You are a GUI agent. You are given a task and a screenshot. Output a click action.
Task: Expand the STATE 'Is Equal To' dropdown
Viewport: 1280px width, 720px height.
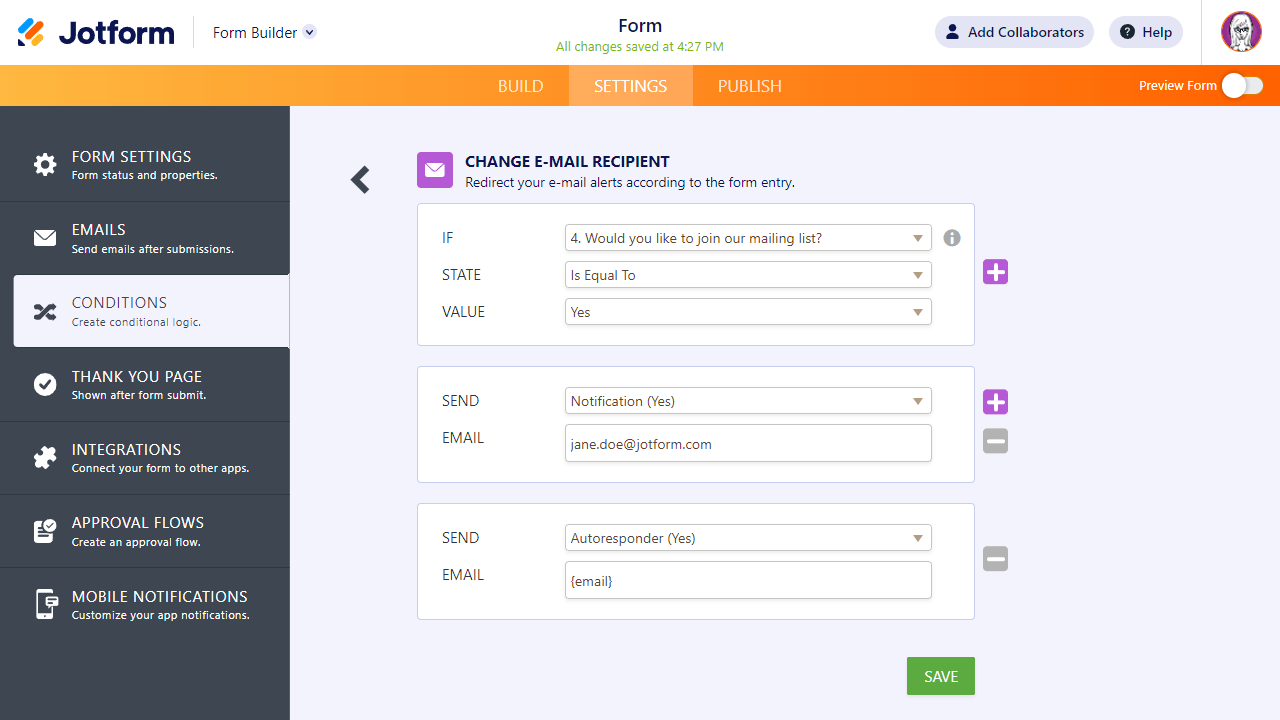(748, 275)
